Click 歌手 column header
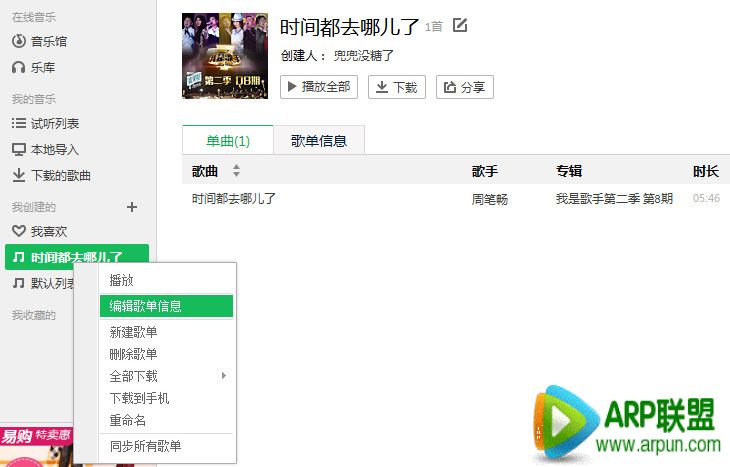This screenshot has width=730, height=467. point(485,171)
